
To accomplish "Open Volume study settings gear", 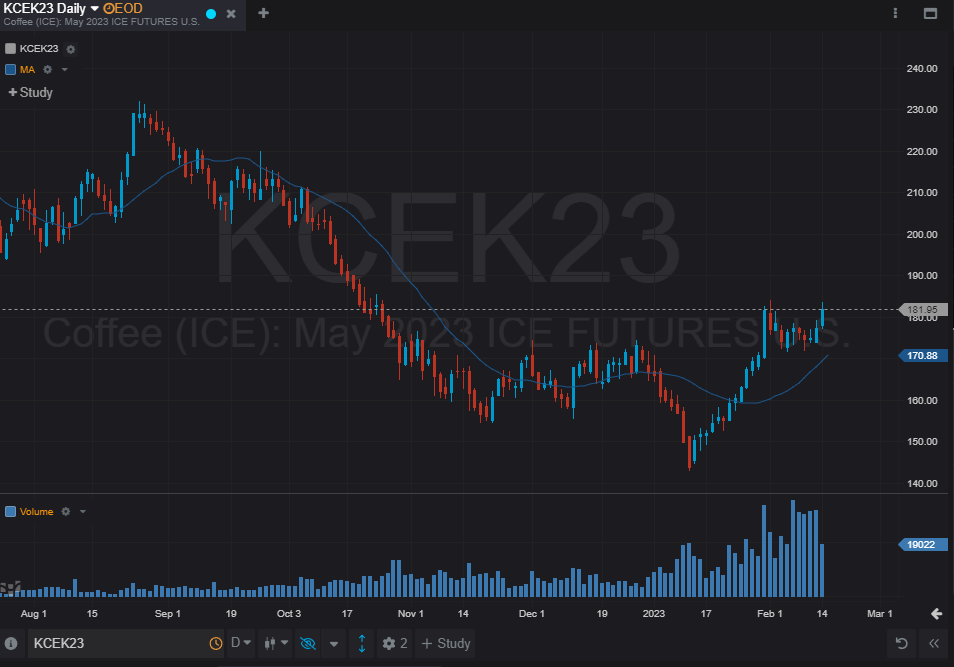I will (66, 512).
